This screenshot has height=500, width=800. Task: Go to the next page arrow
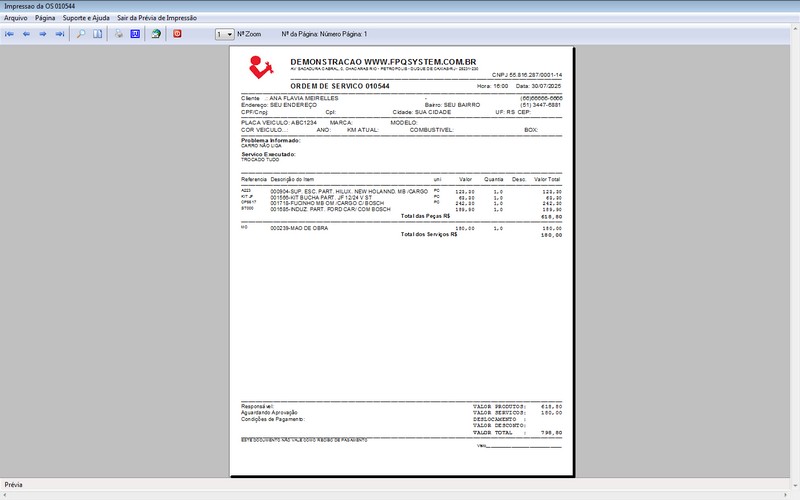pyautogui.click(x=42, y=34)
